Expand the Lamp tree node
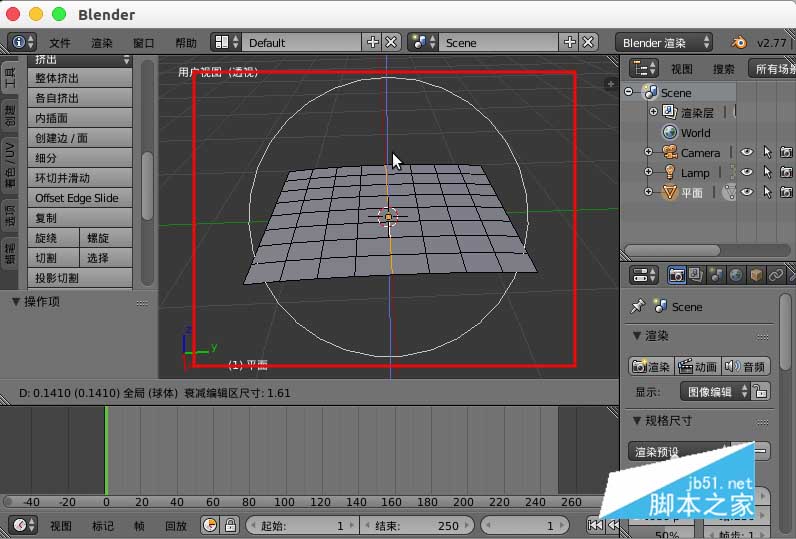Image resolution: width=796 pixels, height=539 pixels. click(x=648, y=172)
